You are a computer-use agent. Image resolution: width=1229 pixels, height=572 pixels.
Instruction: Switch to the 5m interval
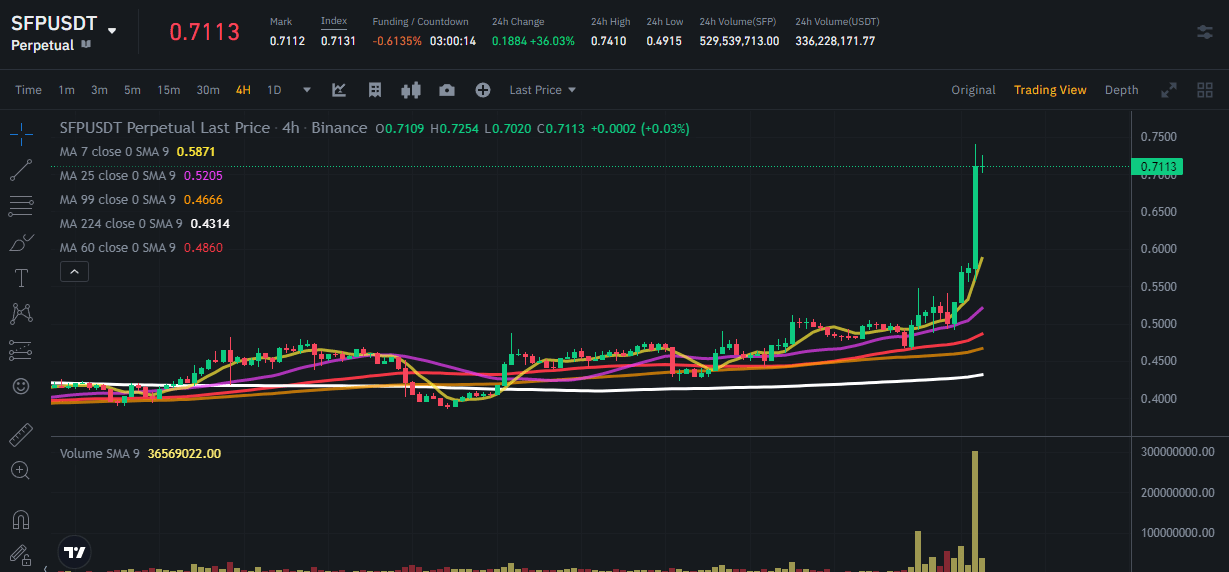click(132, 90)
